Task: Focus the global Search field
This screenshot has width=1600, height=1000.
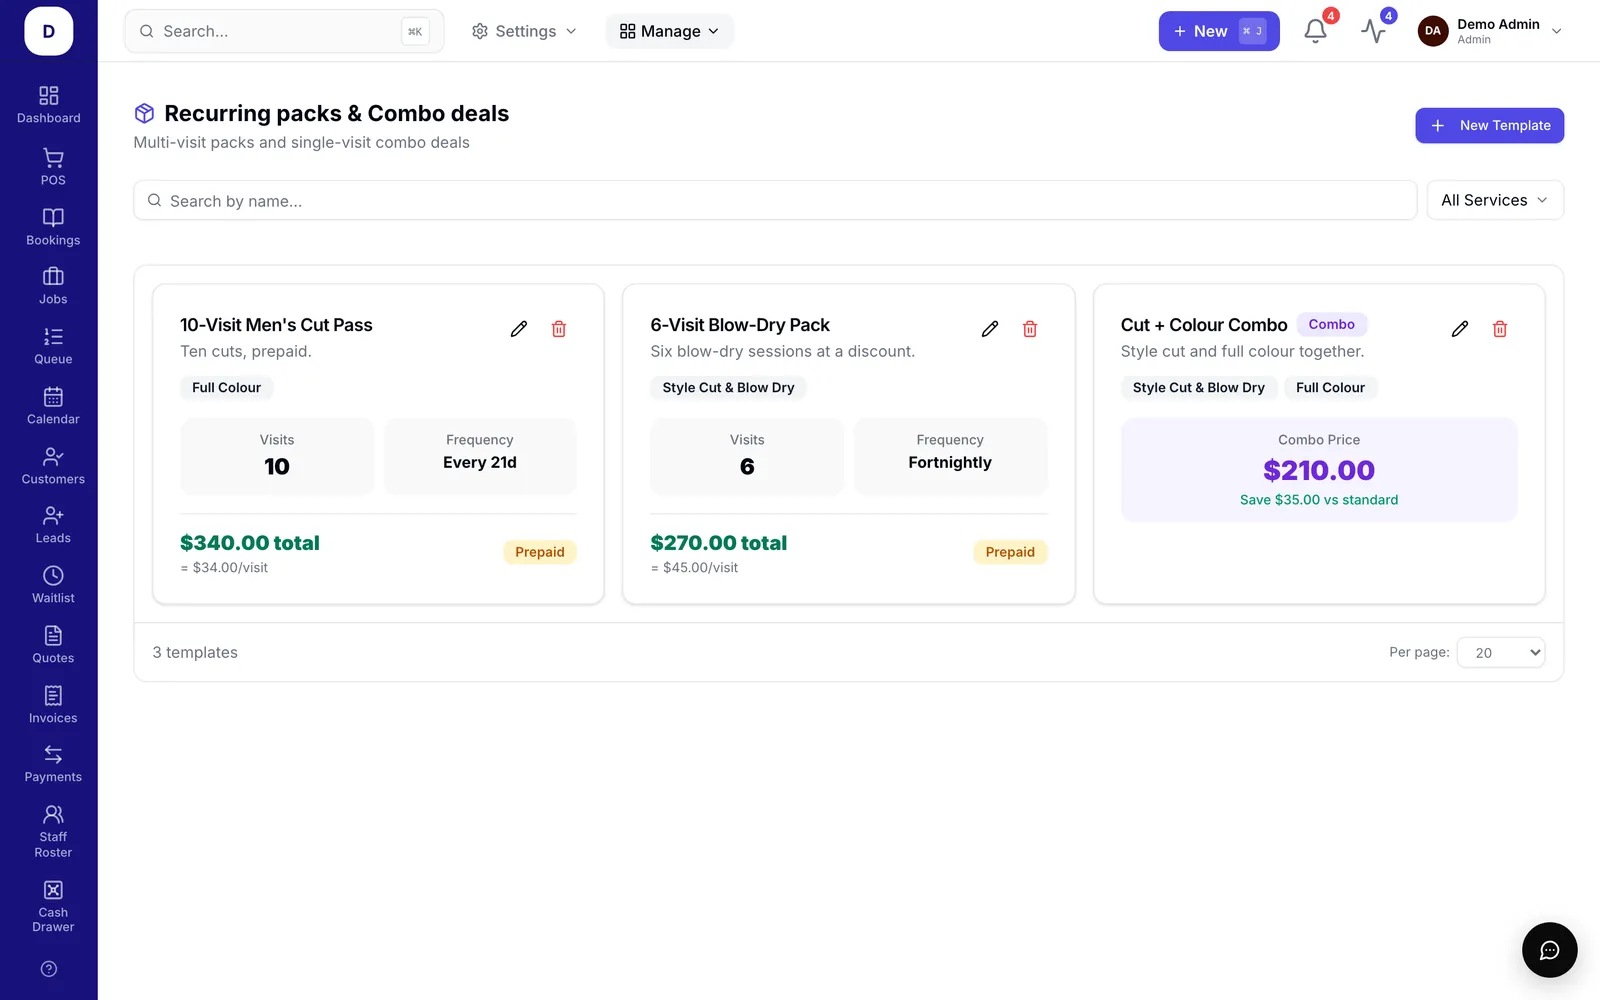Action: pyautogui.click(x=284, y=31)
